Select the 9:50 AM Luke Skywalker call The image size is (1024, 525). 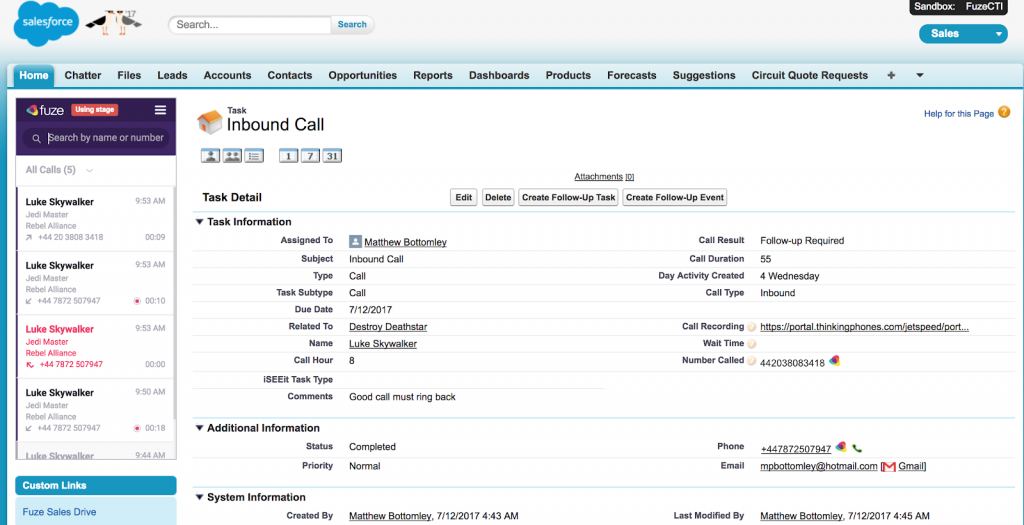[95, 410]
